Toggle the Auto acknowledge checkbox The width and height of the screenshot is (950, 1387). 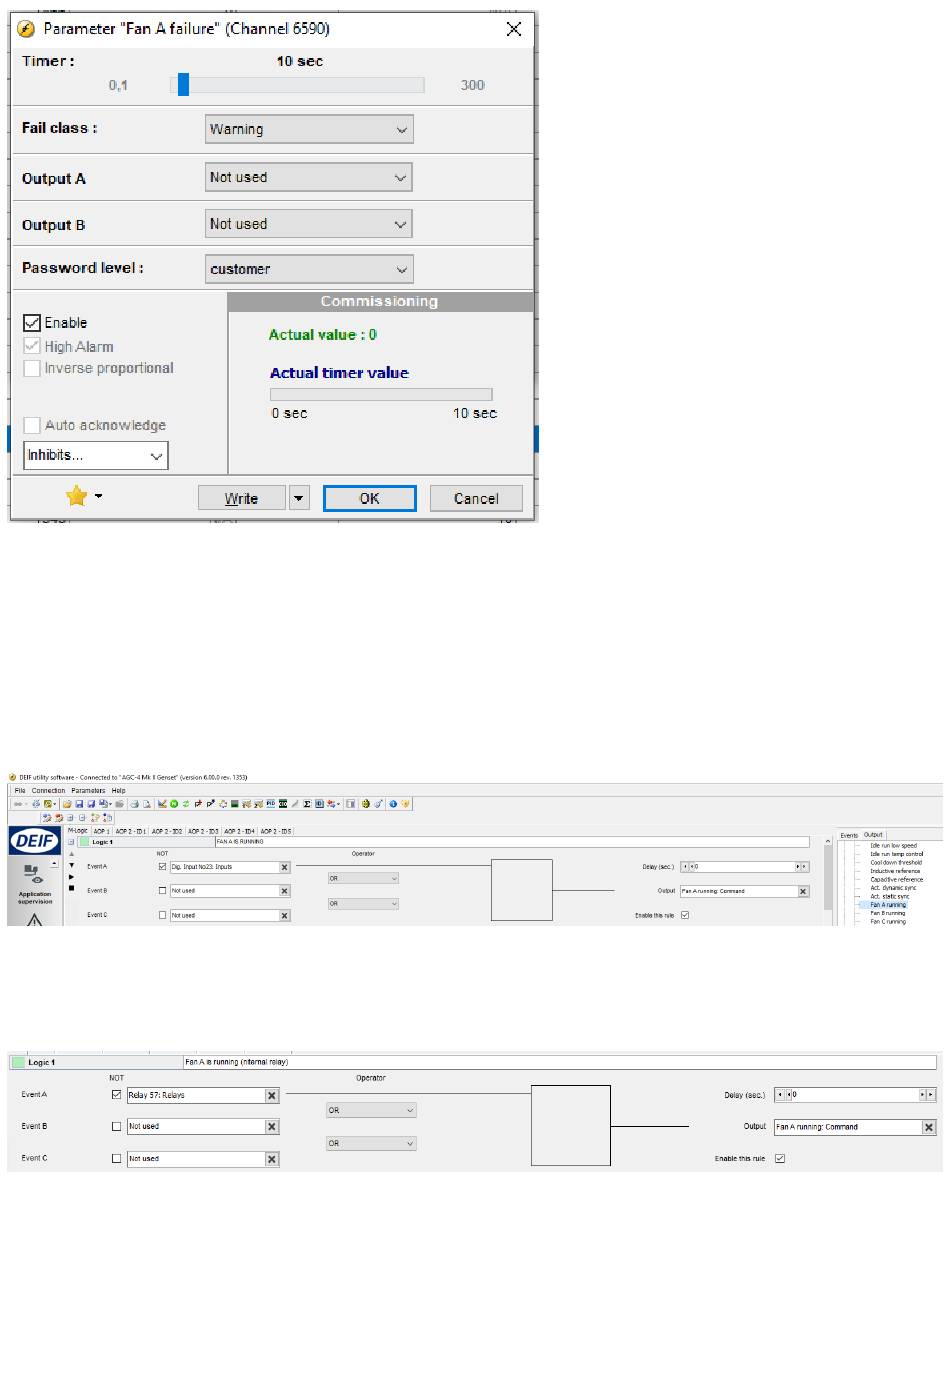[32, 425]
